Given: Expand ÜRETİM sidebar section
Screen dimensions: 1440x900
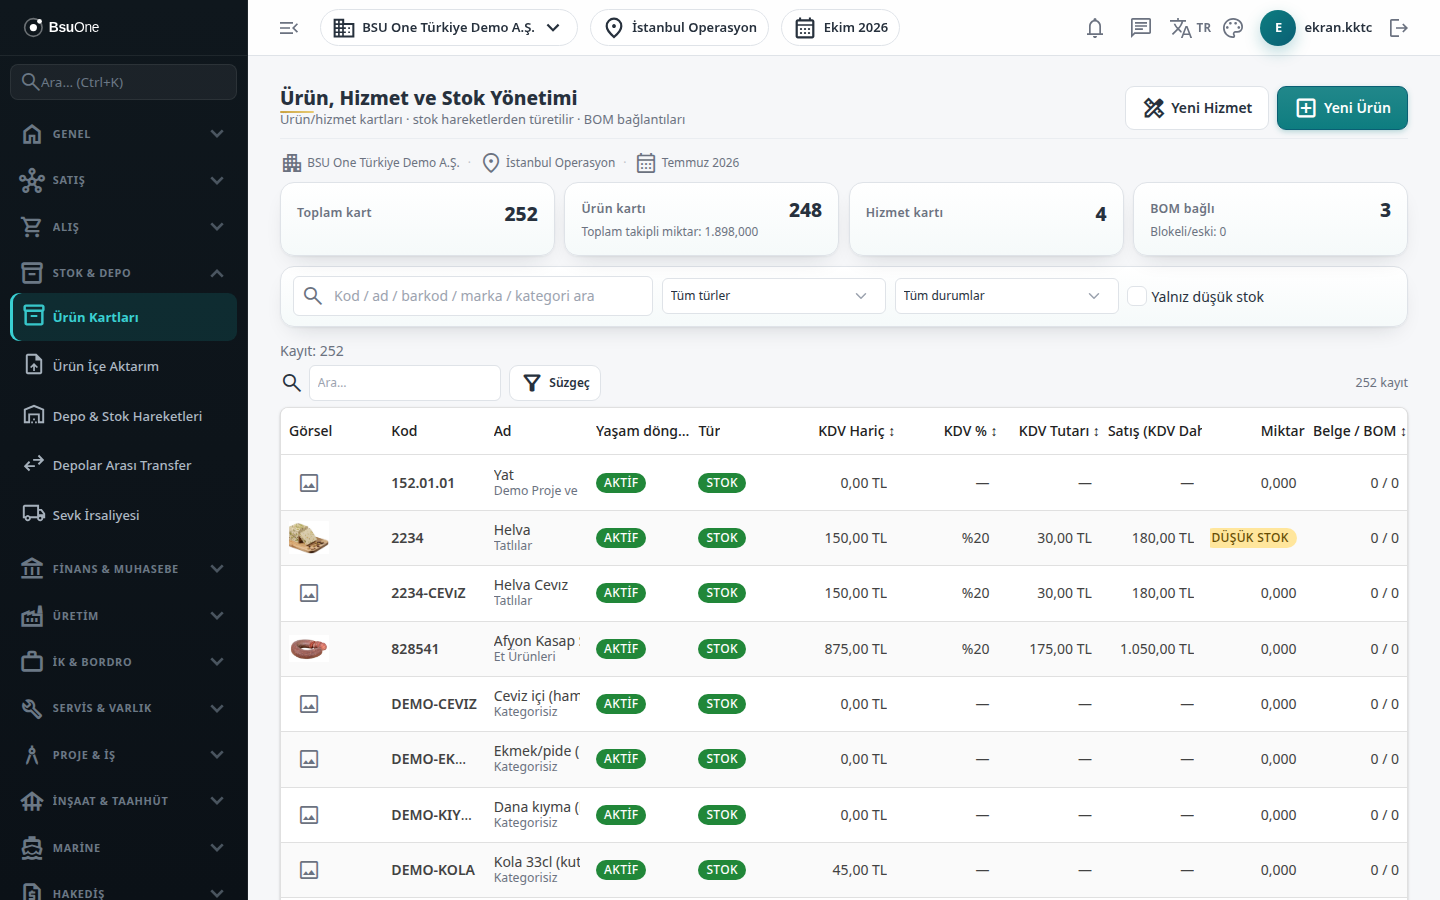Looking at the screenshot, I should click(123, 616).
